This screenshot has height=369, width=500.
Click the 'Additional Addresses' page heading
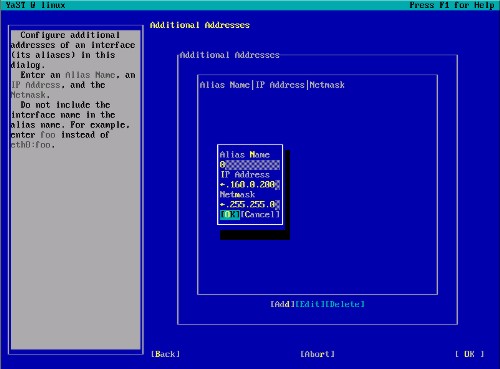coord(200,25)
